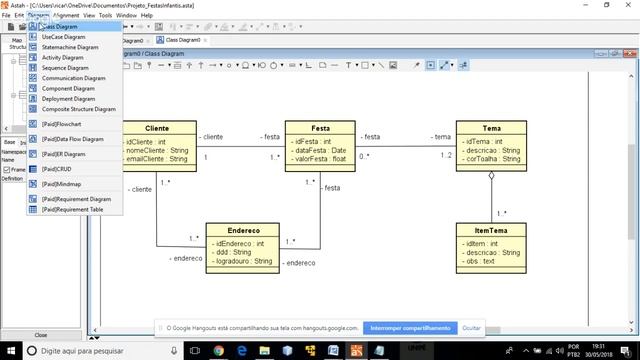Toggle the highlighted selection-mode button
This screenshot has height=360, width=640.
[431, 65]
